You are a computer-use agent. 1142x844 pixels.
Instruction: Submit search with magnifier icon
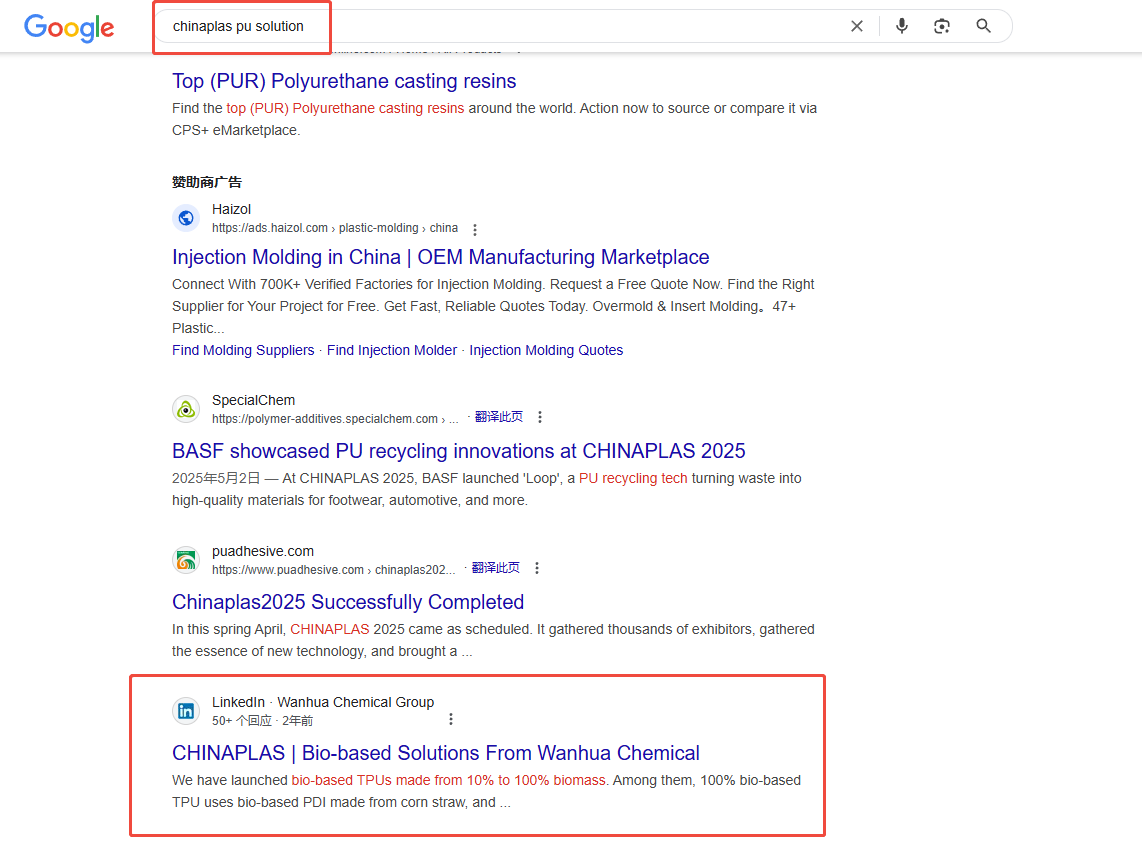pos(983,26)
